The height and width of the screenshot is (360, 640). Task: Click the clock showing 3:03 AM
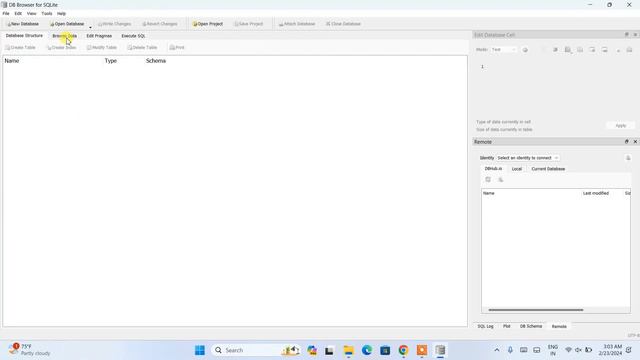pos(611,350)
